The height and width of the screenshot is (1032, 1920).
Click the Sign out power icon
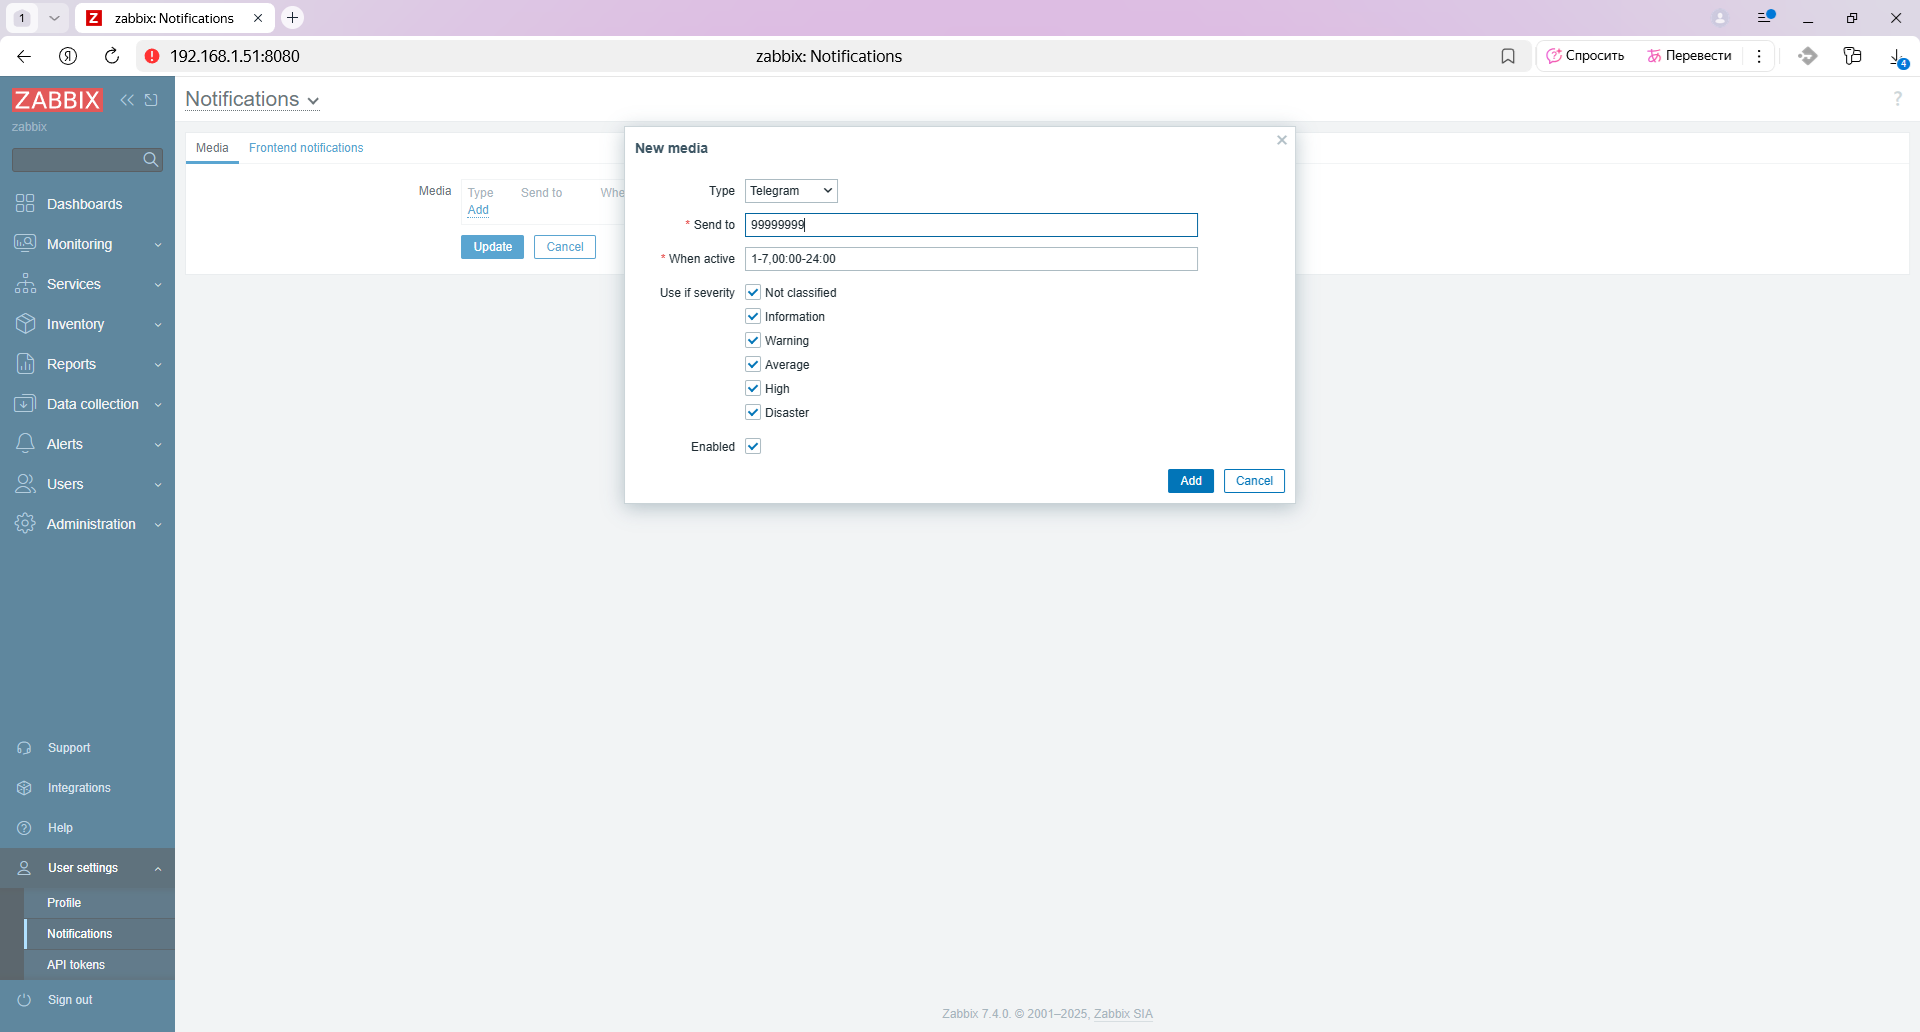pyautogui.click(x=25, y=1000)
